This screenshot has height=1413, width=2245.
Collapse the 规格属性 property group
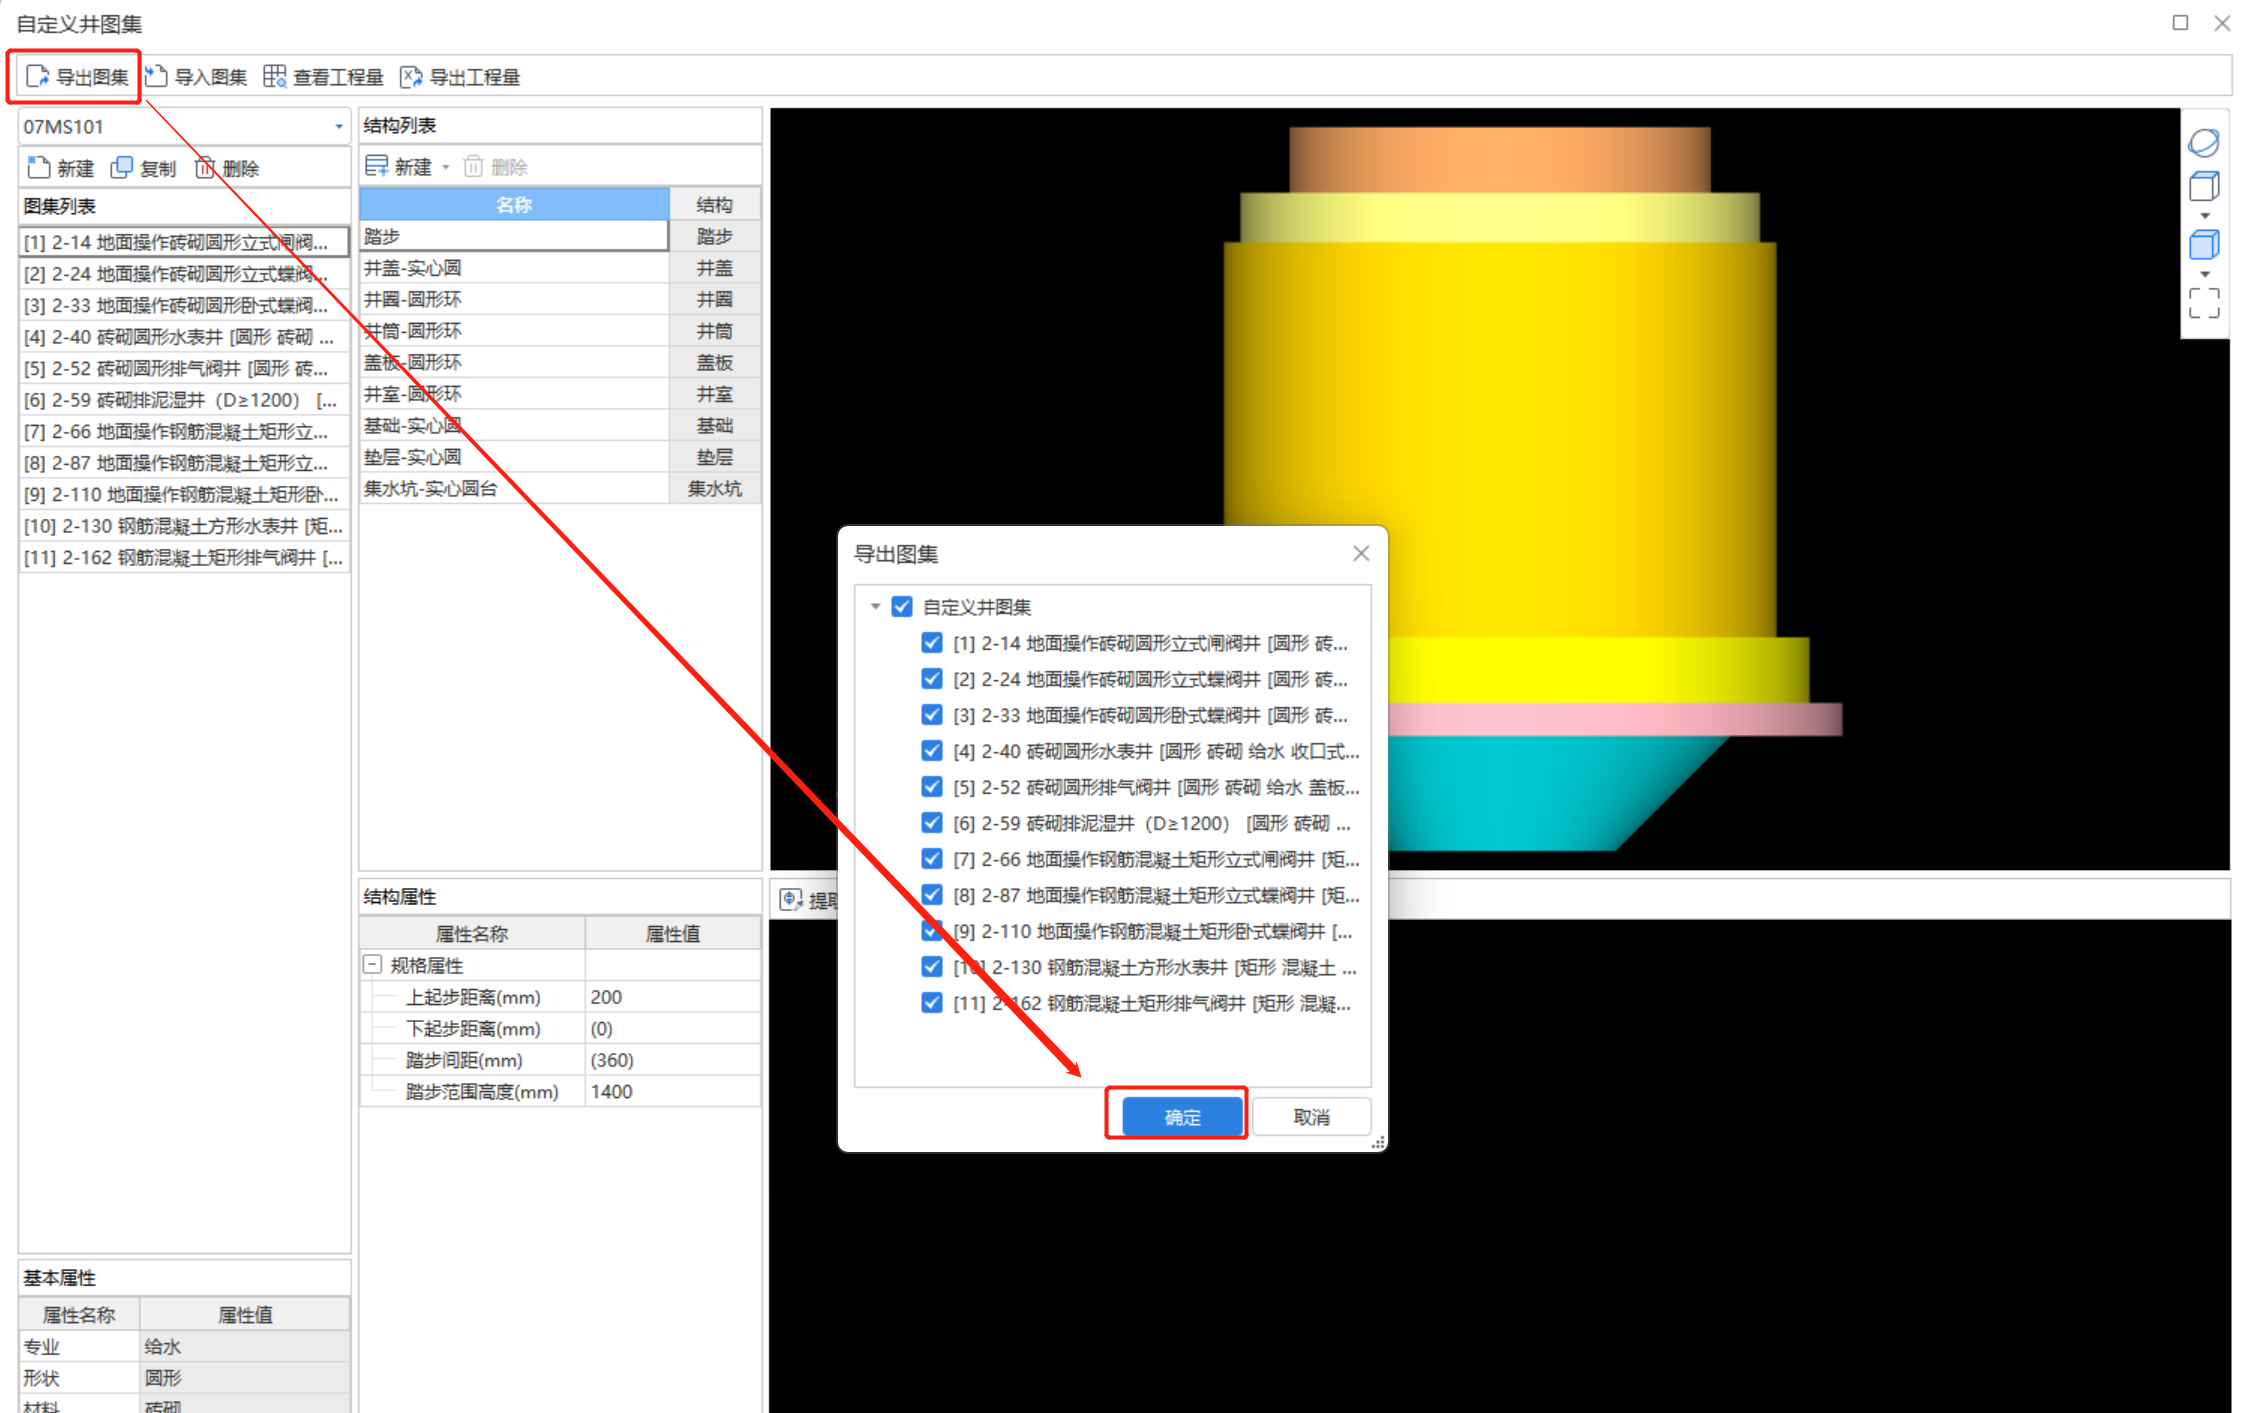pos(372,964)
